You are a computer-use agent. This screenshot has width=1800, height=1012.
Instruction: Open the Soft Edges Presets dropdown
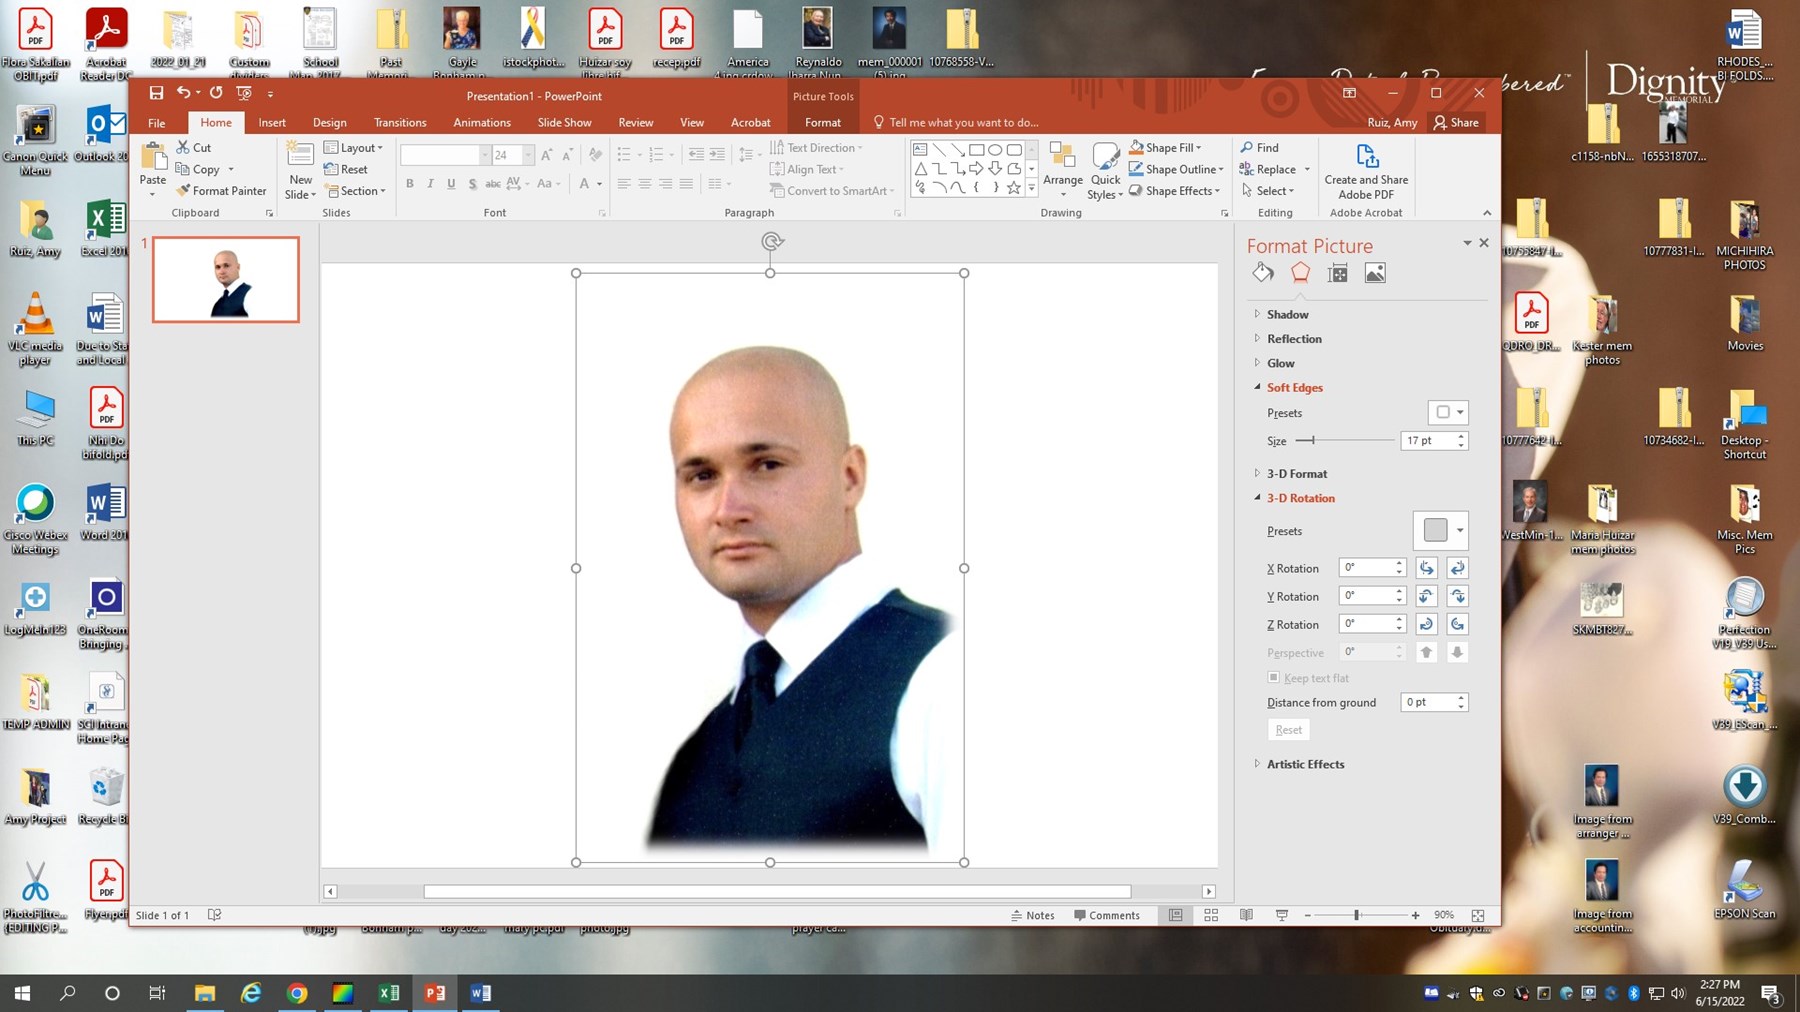pos(1448,412)
